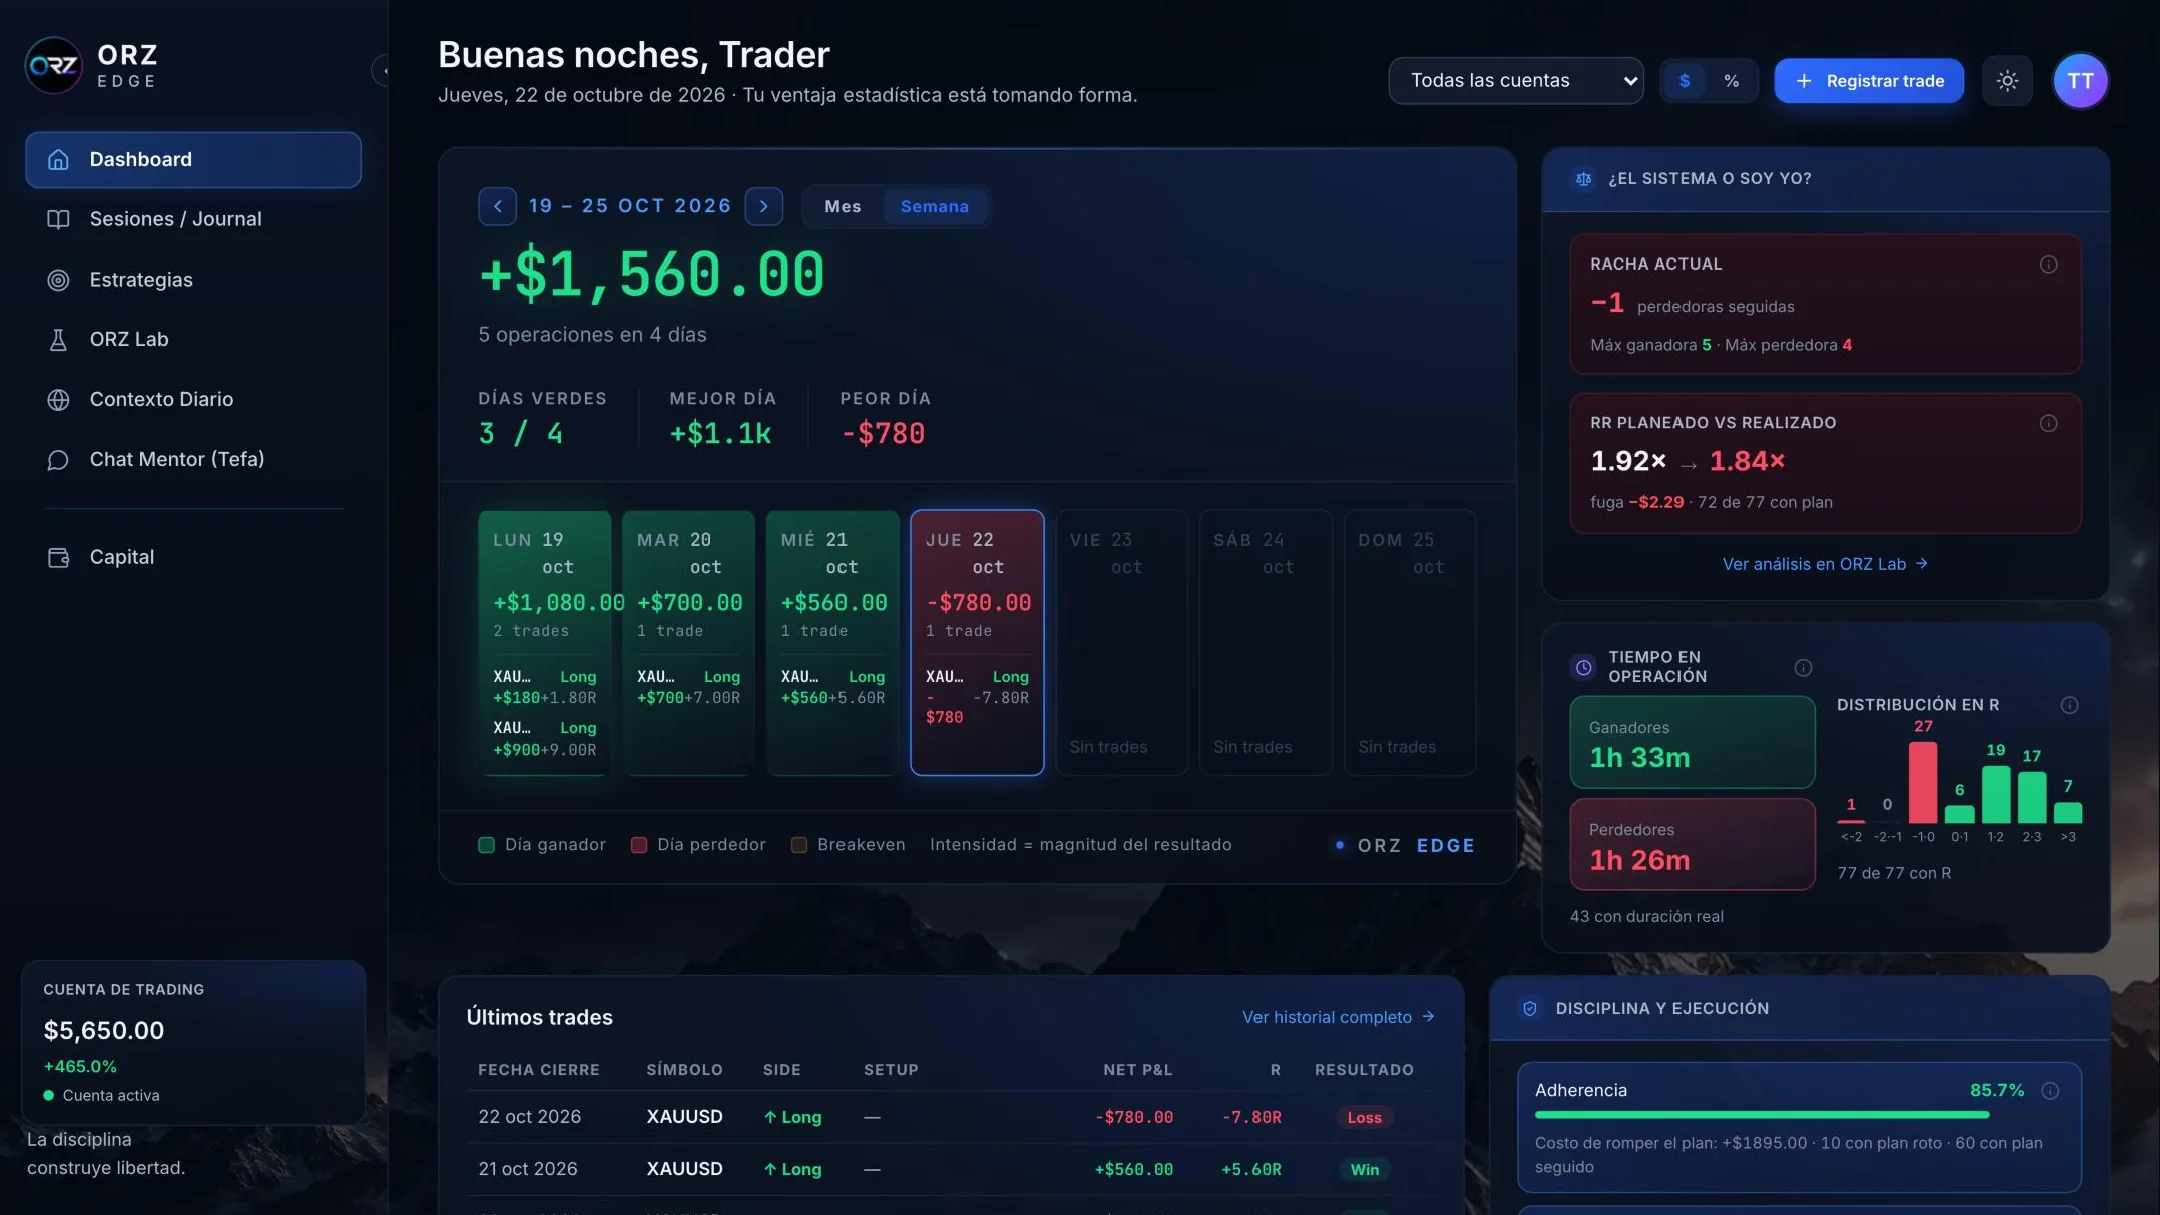
Task: Click info icon beside Tiempo en Operación
Action: 1803,668
